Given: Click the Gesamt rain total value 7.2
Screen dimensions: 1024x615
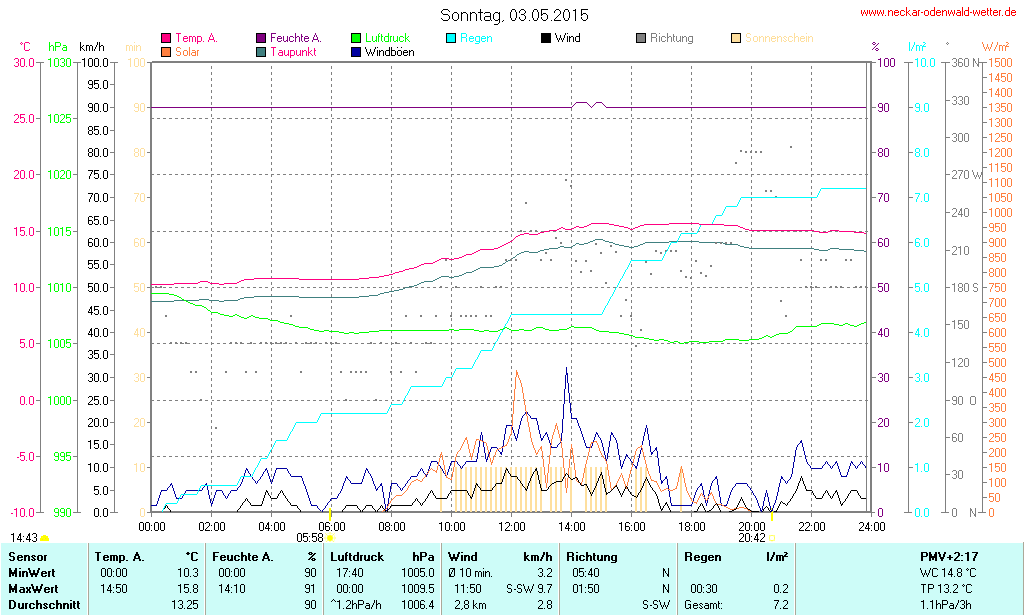Looking at the screenshot, I should point(780,605).
